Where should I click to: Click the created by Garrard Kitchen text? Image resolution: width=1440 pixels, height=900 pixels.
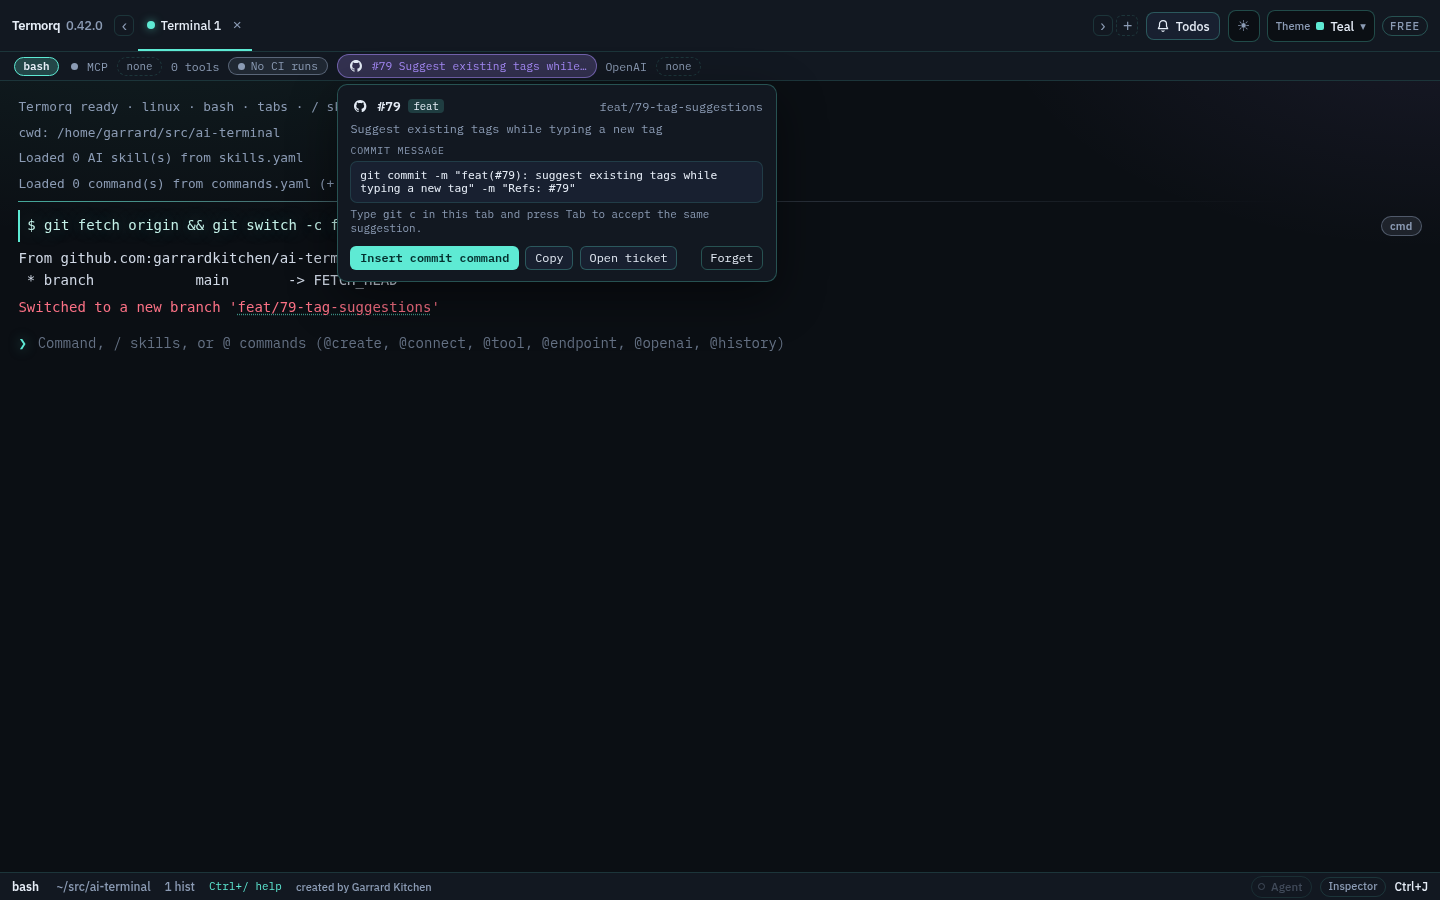(364, 887)
